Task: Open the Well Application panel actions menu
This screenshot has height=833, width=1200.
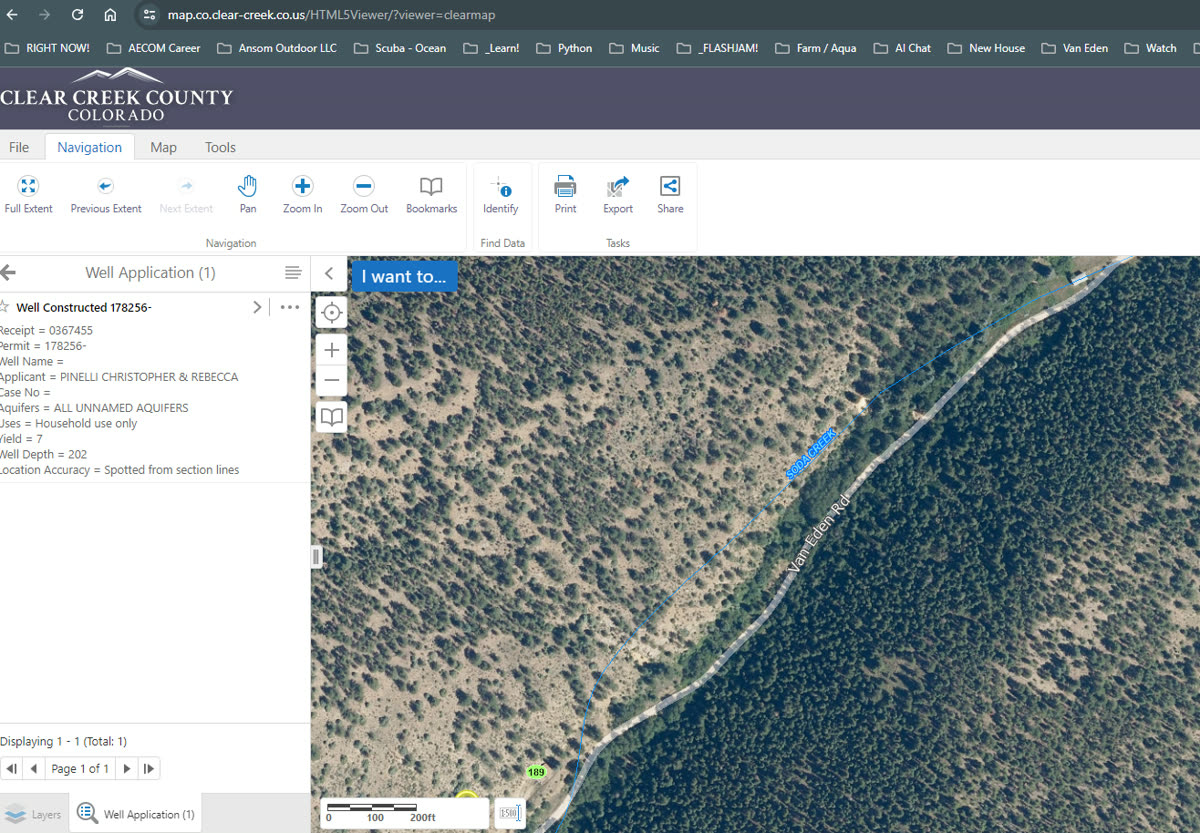Action: (x=293, y=273)
